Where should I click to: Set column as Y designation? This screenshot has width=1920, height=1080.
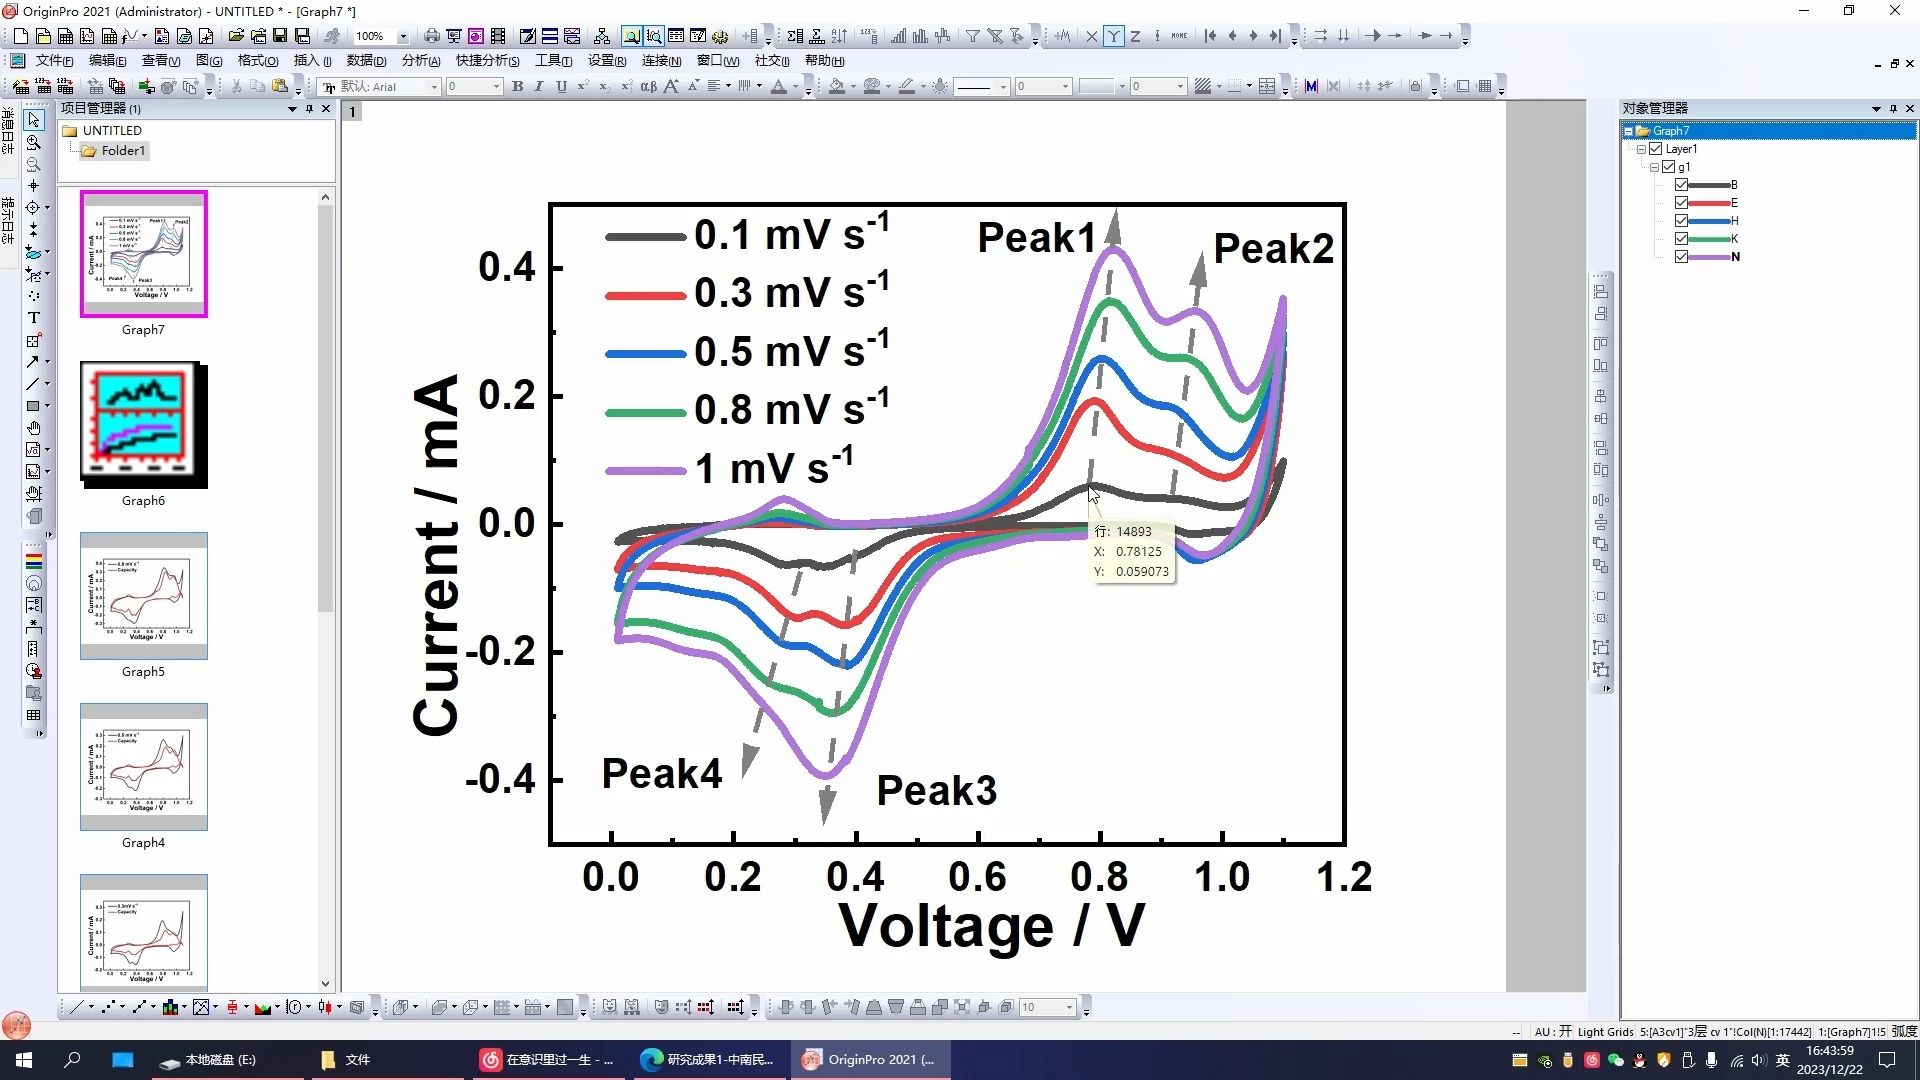[1113, 36]
